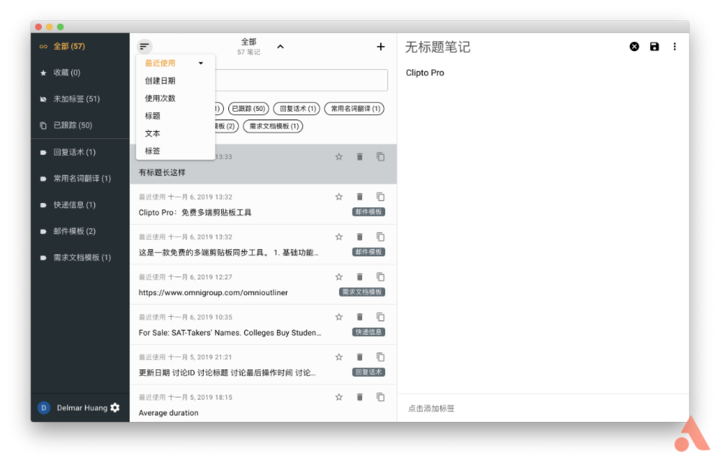Delete the Clipto Pro 免费多端剪贴板工具 note
Image resolution: width=720 pixels, height=463 pixels.
[360, 197]
